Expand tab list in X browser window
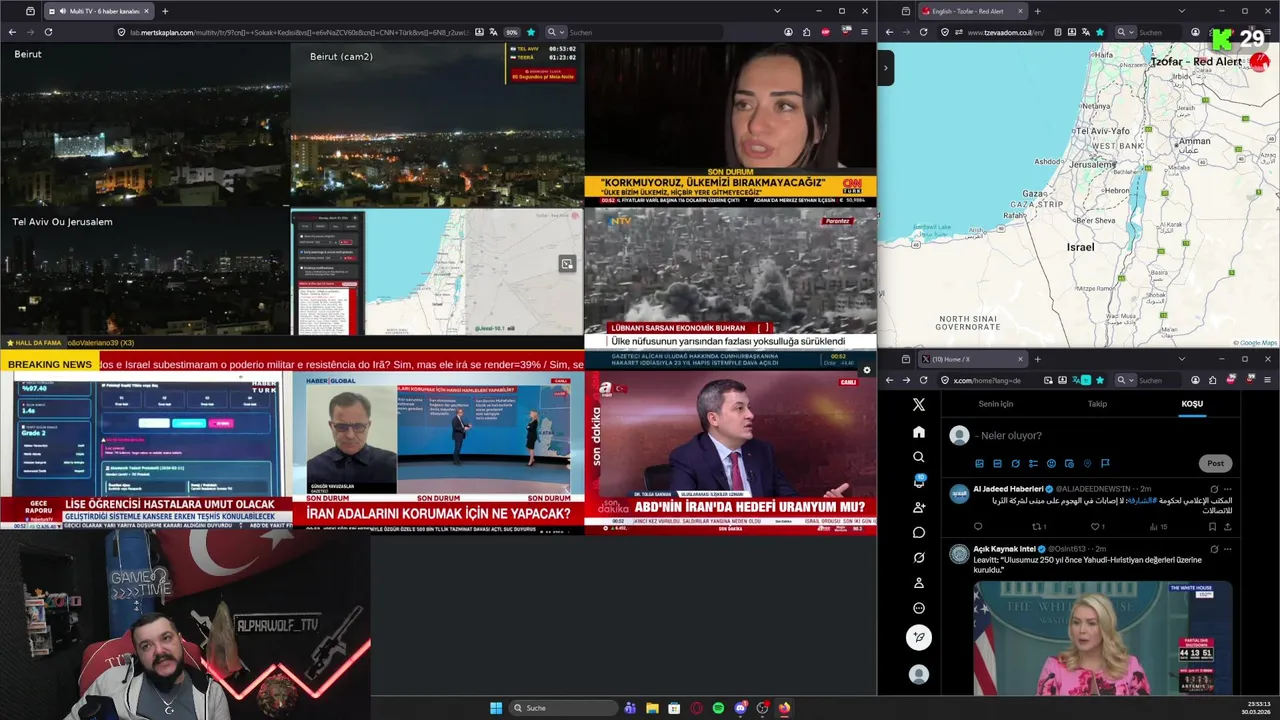 [x=1181, y=359]
